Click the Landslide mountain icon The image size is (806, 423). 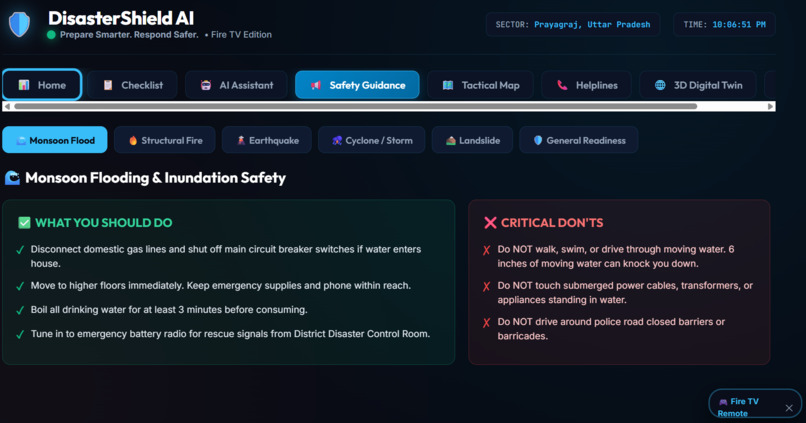451,140
